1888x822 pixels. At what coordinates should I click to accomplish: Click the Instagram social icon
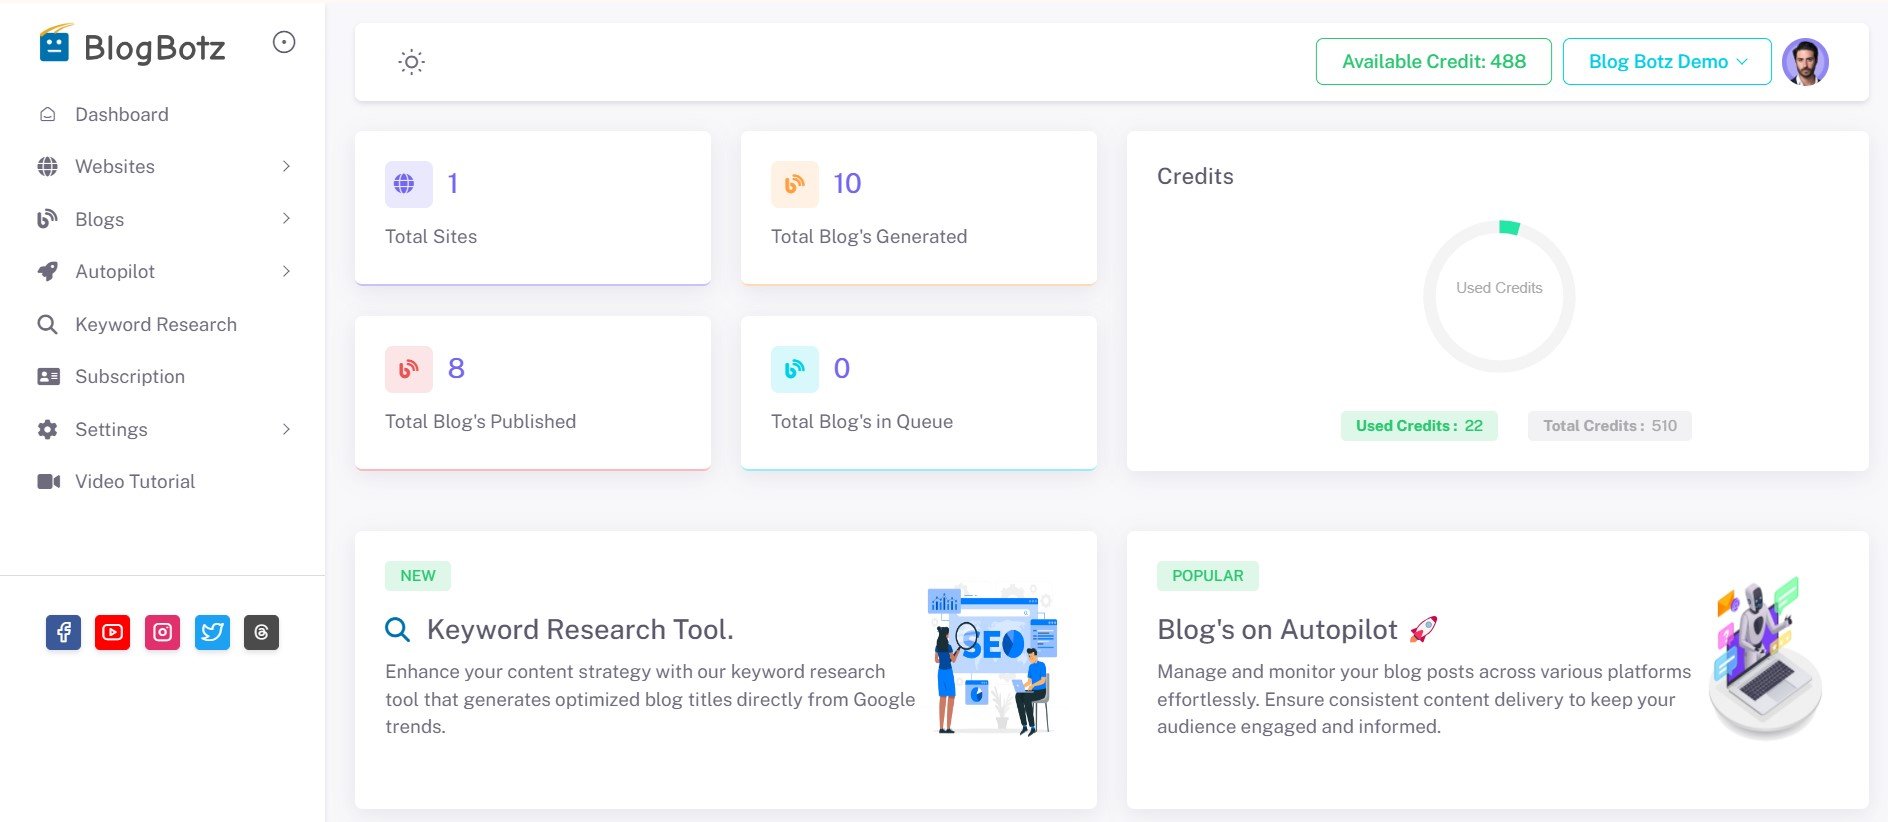(162, 632)
